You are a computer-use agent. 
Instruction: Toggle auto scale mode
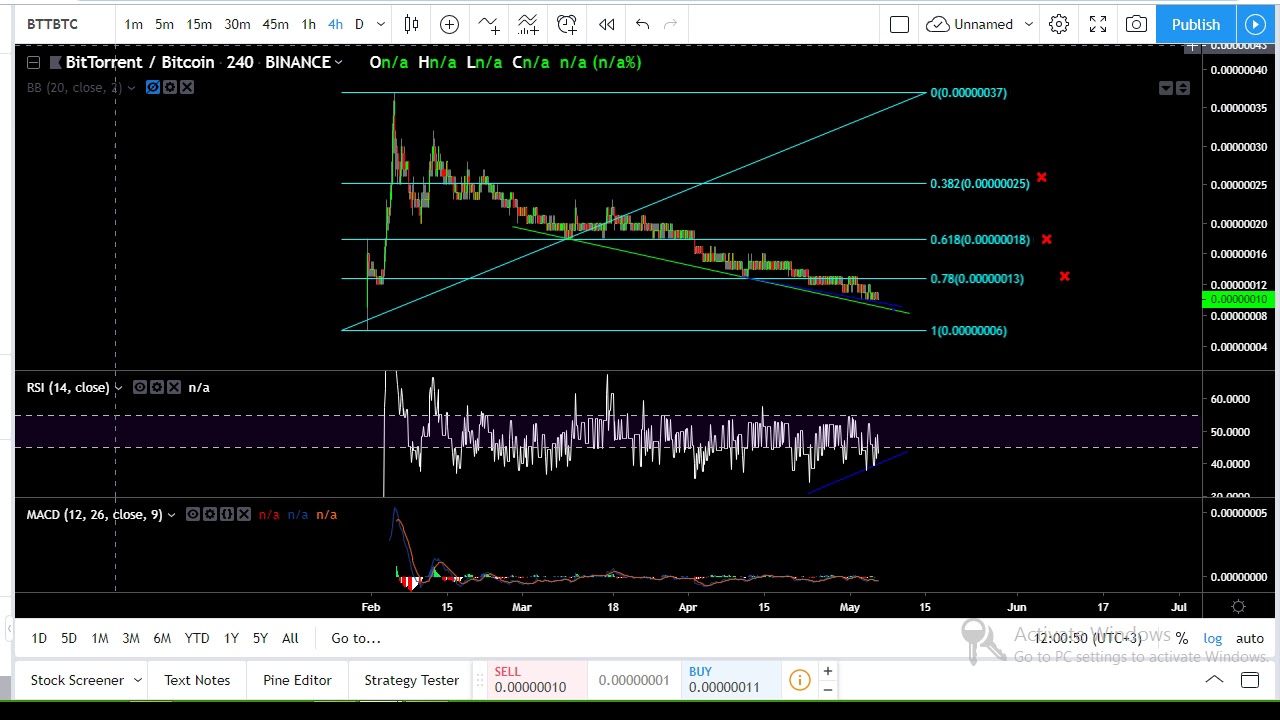click(1250, 638)
